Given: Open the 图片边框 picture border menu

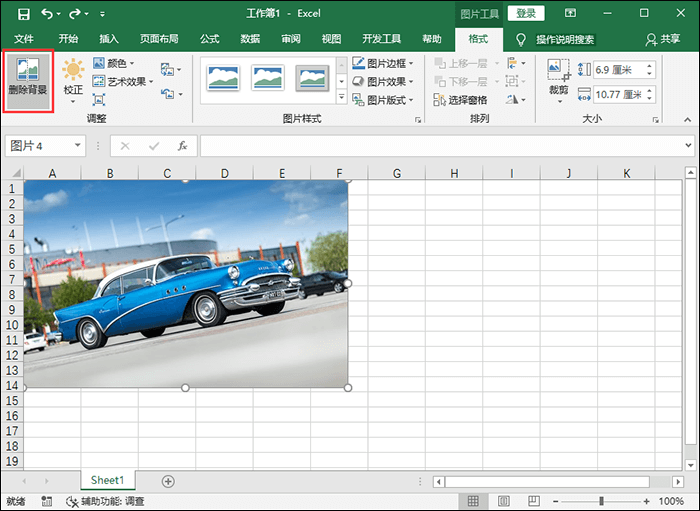Looking at the screenshot, I should tap(383, 63).
